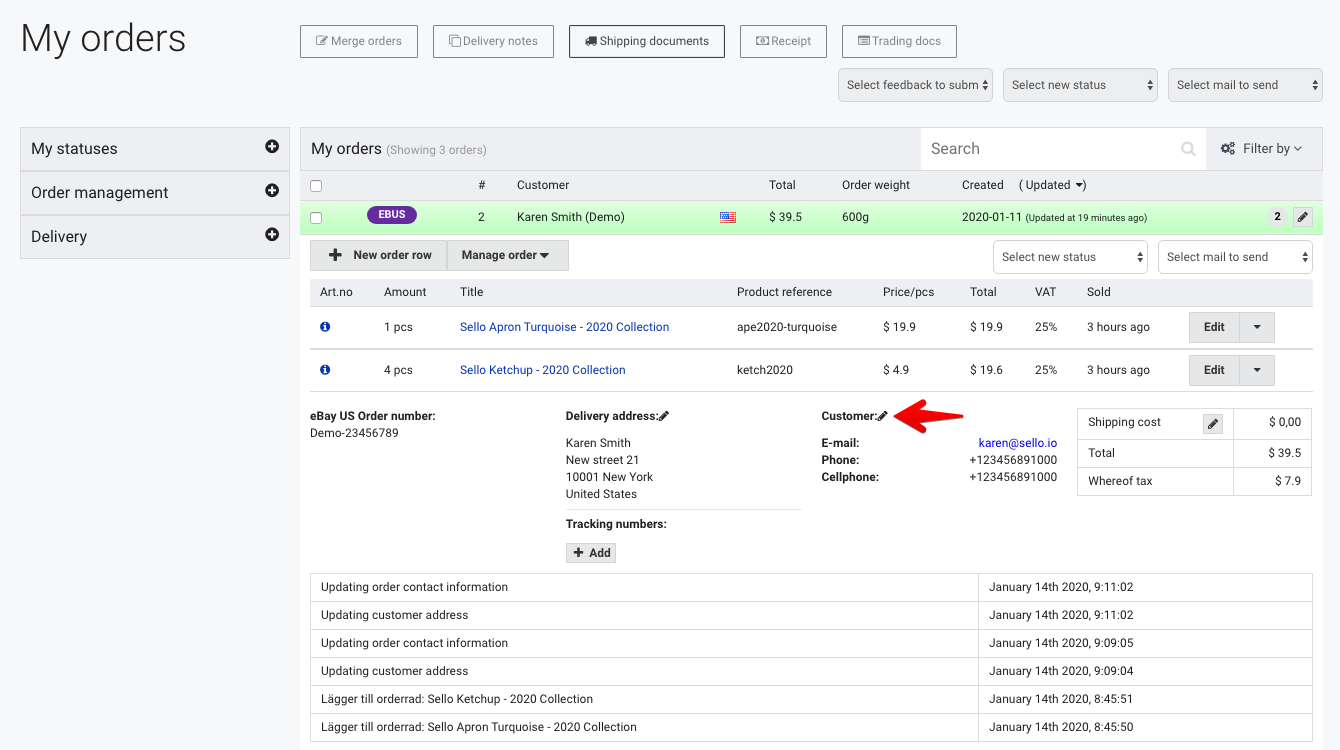Image resolution: width=1340 pixels, height=750 pixels.
Task: Click Delivery notes button
Action: pos(493,41)
